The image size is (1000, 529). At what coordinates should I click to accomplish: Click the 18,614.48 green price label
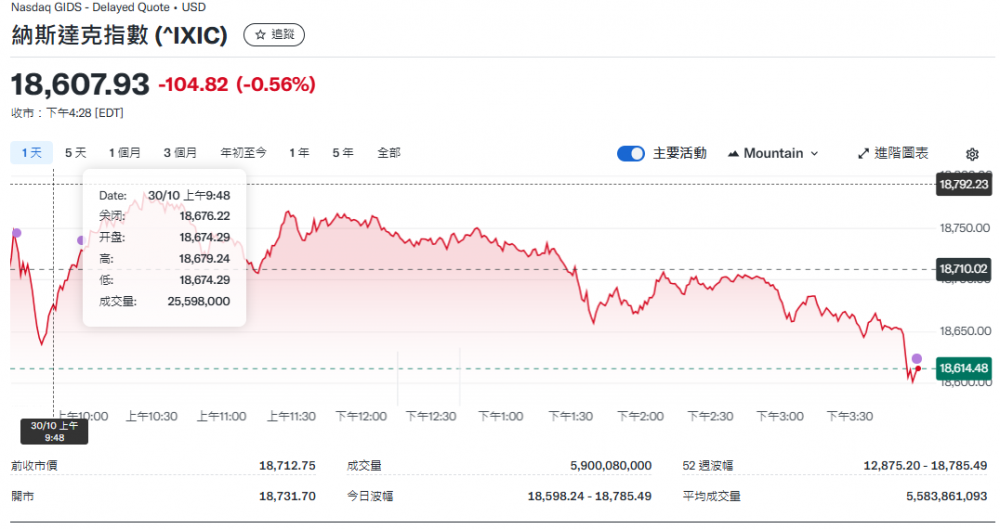click(x=963, y=369)
